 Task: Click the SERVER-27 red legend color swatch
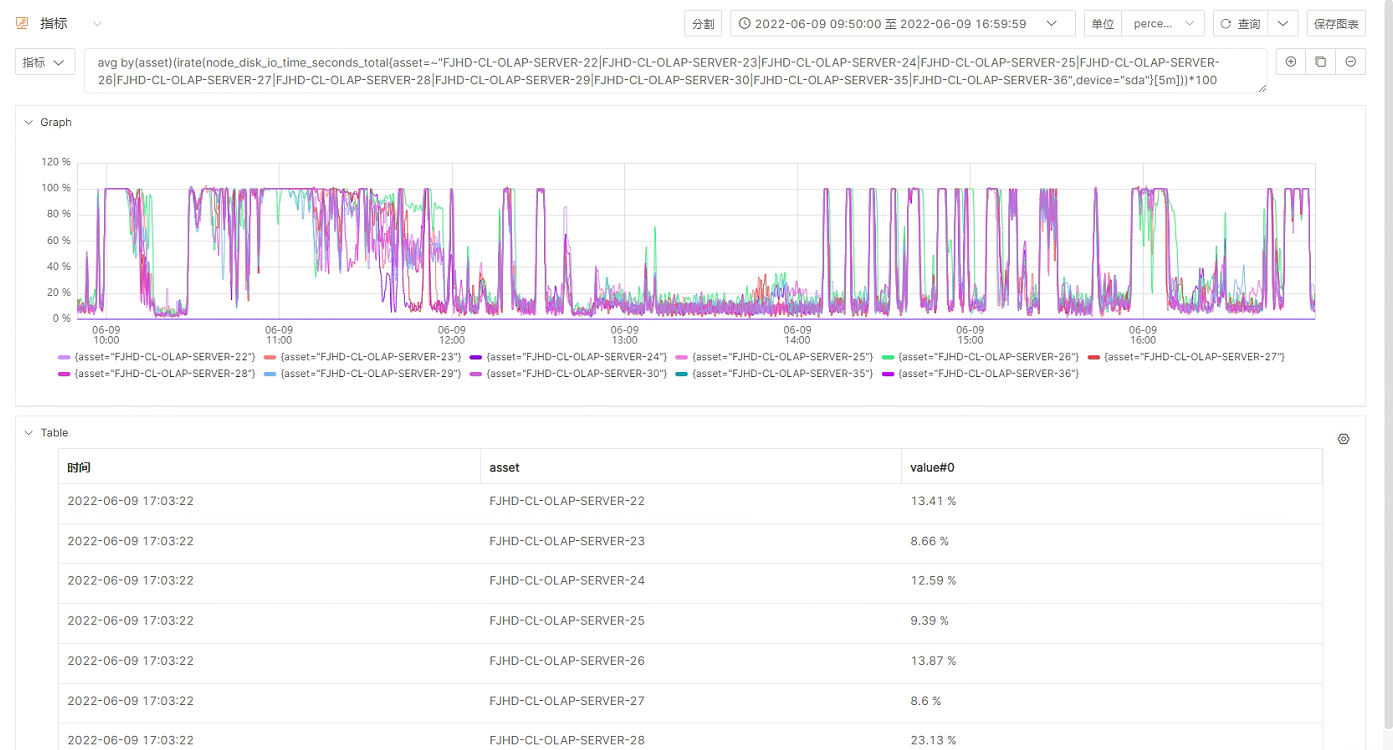coord(1093,357)
